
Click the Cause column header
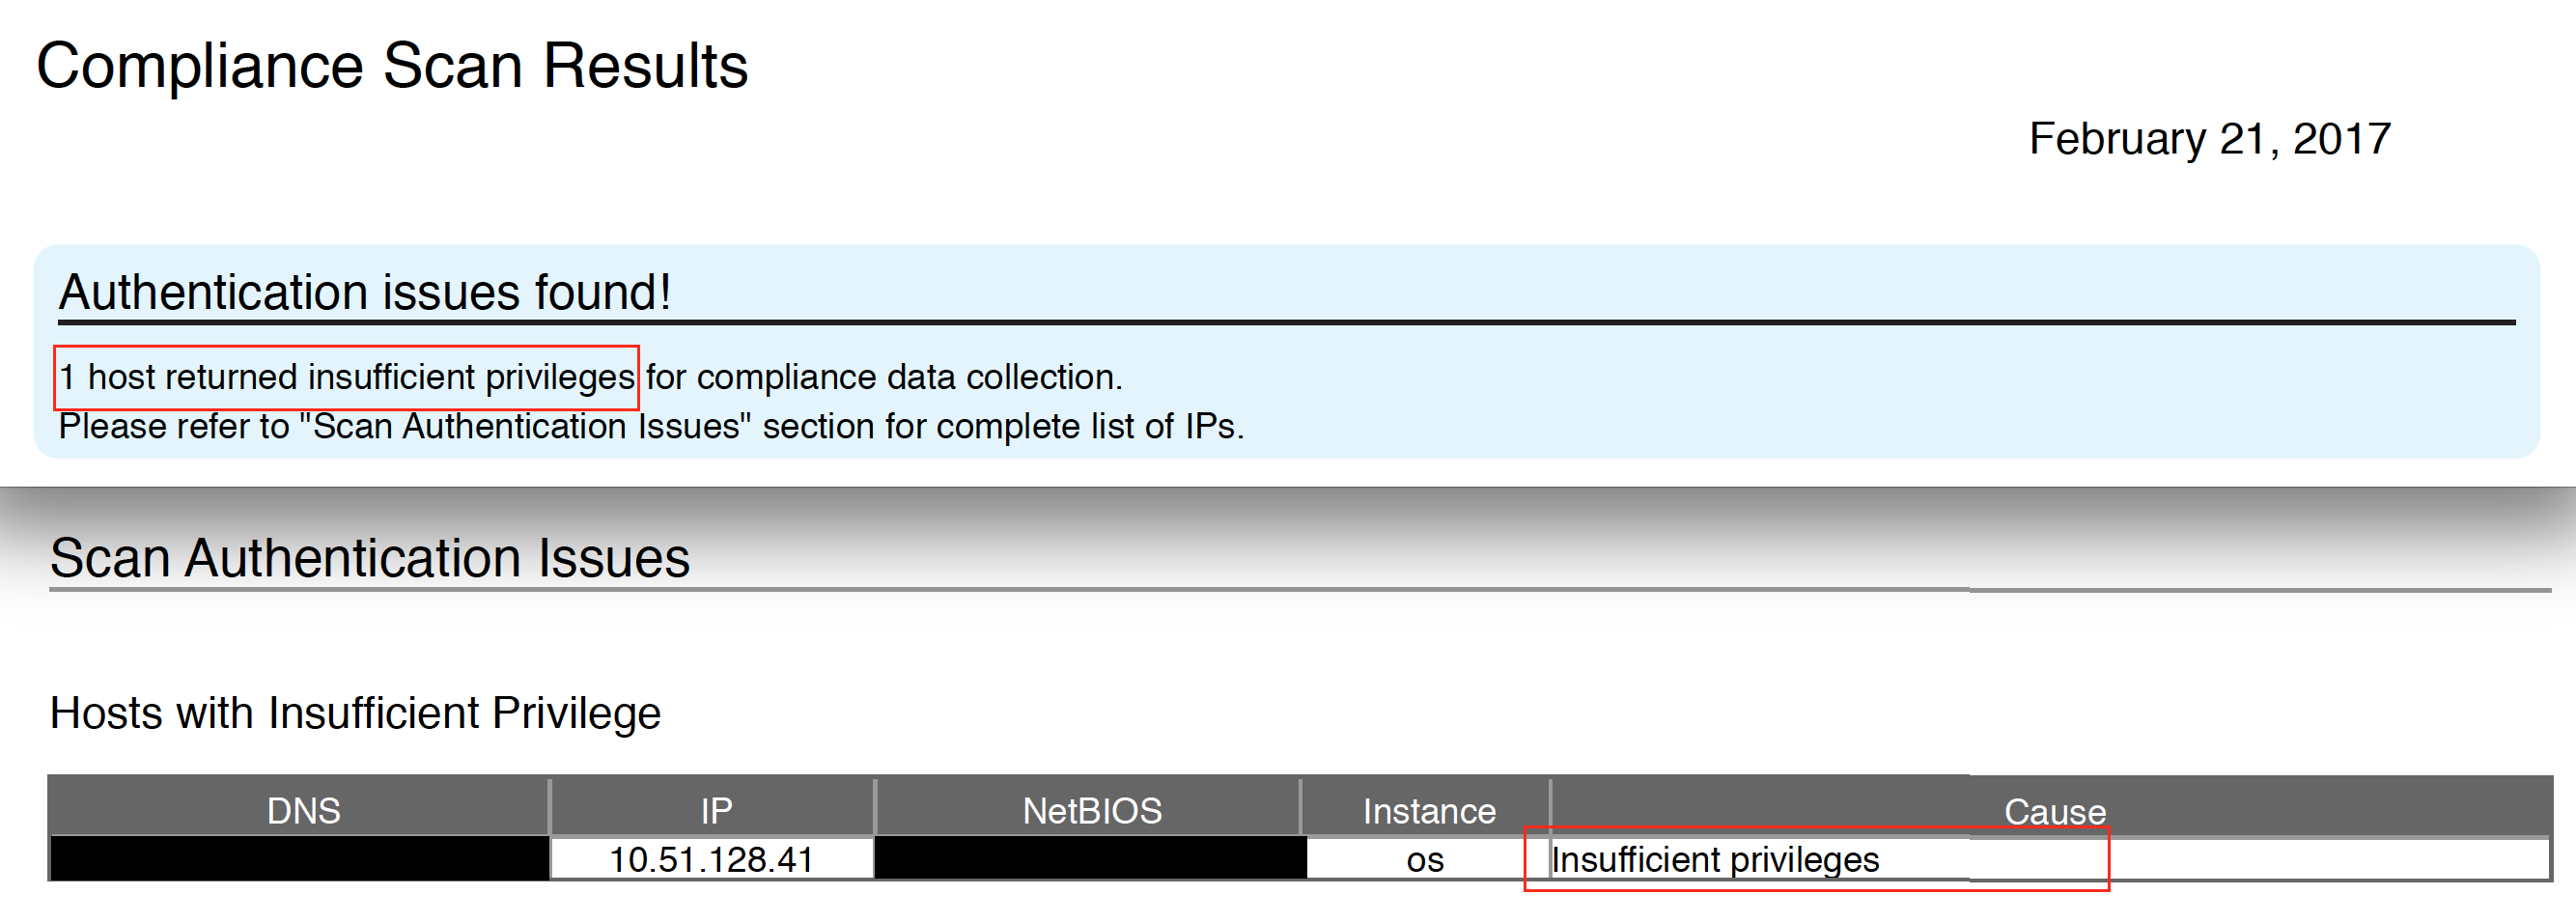(2054, 812)
